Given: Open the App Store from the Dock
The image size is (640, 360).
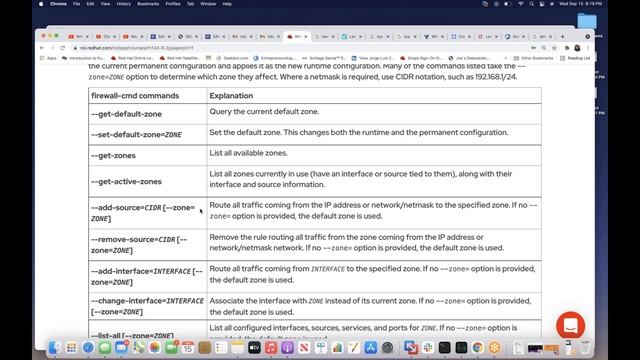Looking at the screenshot, I should (371, 347).
